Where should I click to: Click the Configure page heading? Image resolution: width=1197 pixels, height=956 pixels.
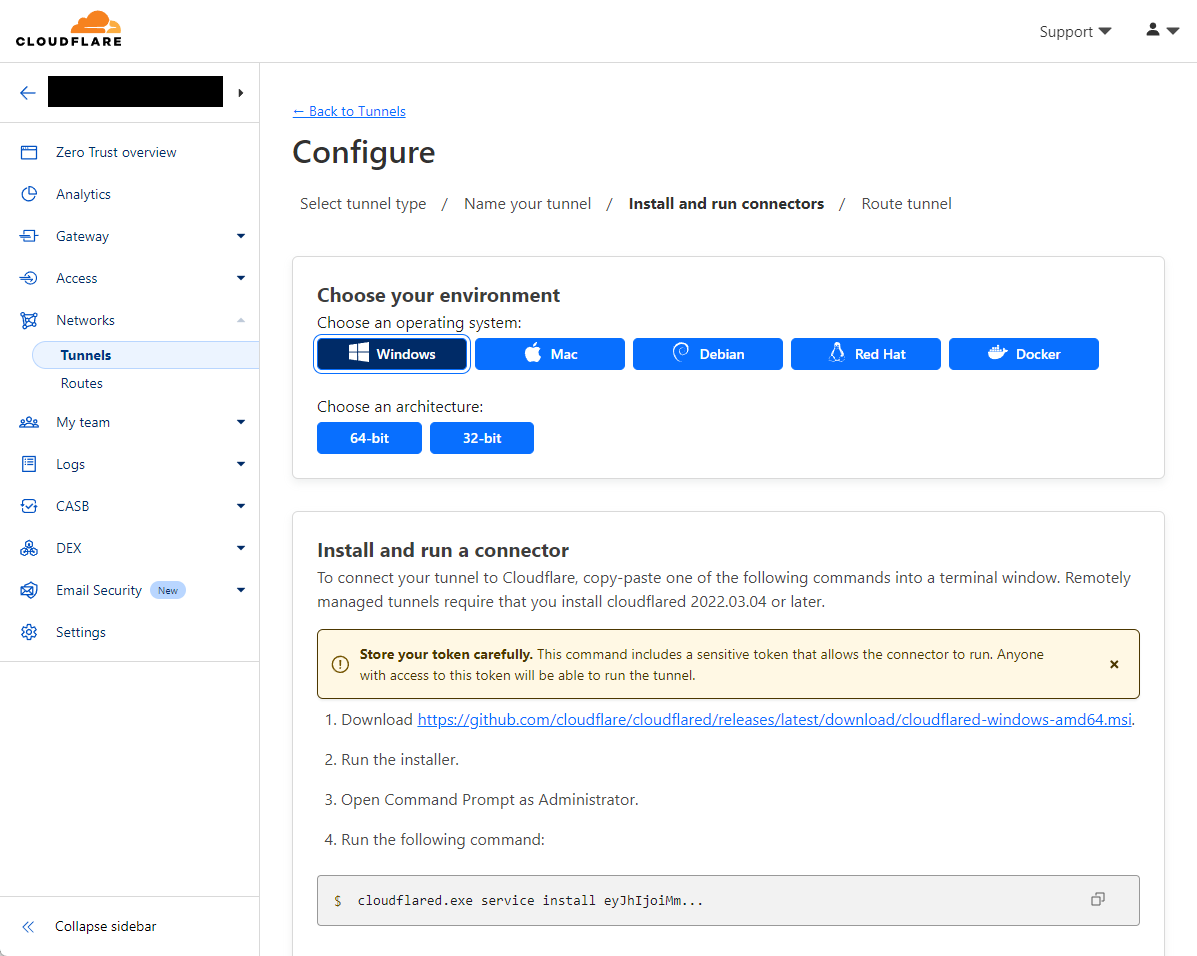coord(363,152)
